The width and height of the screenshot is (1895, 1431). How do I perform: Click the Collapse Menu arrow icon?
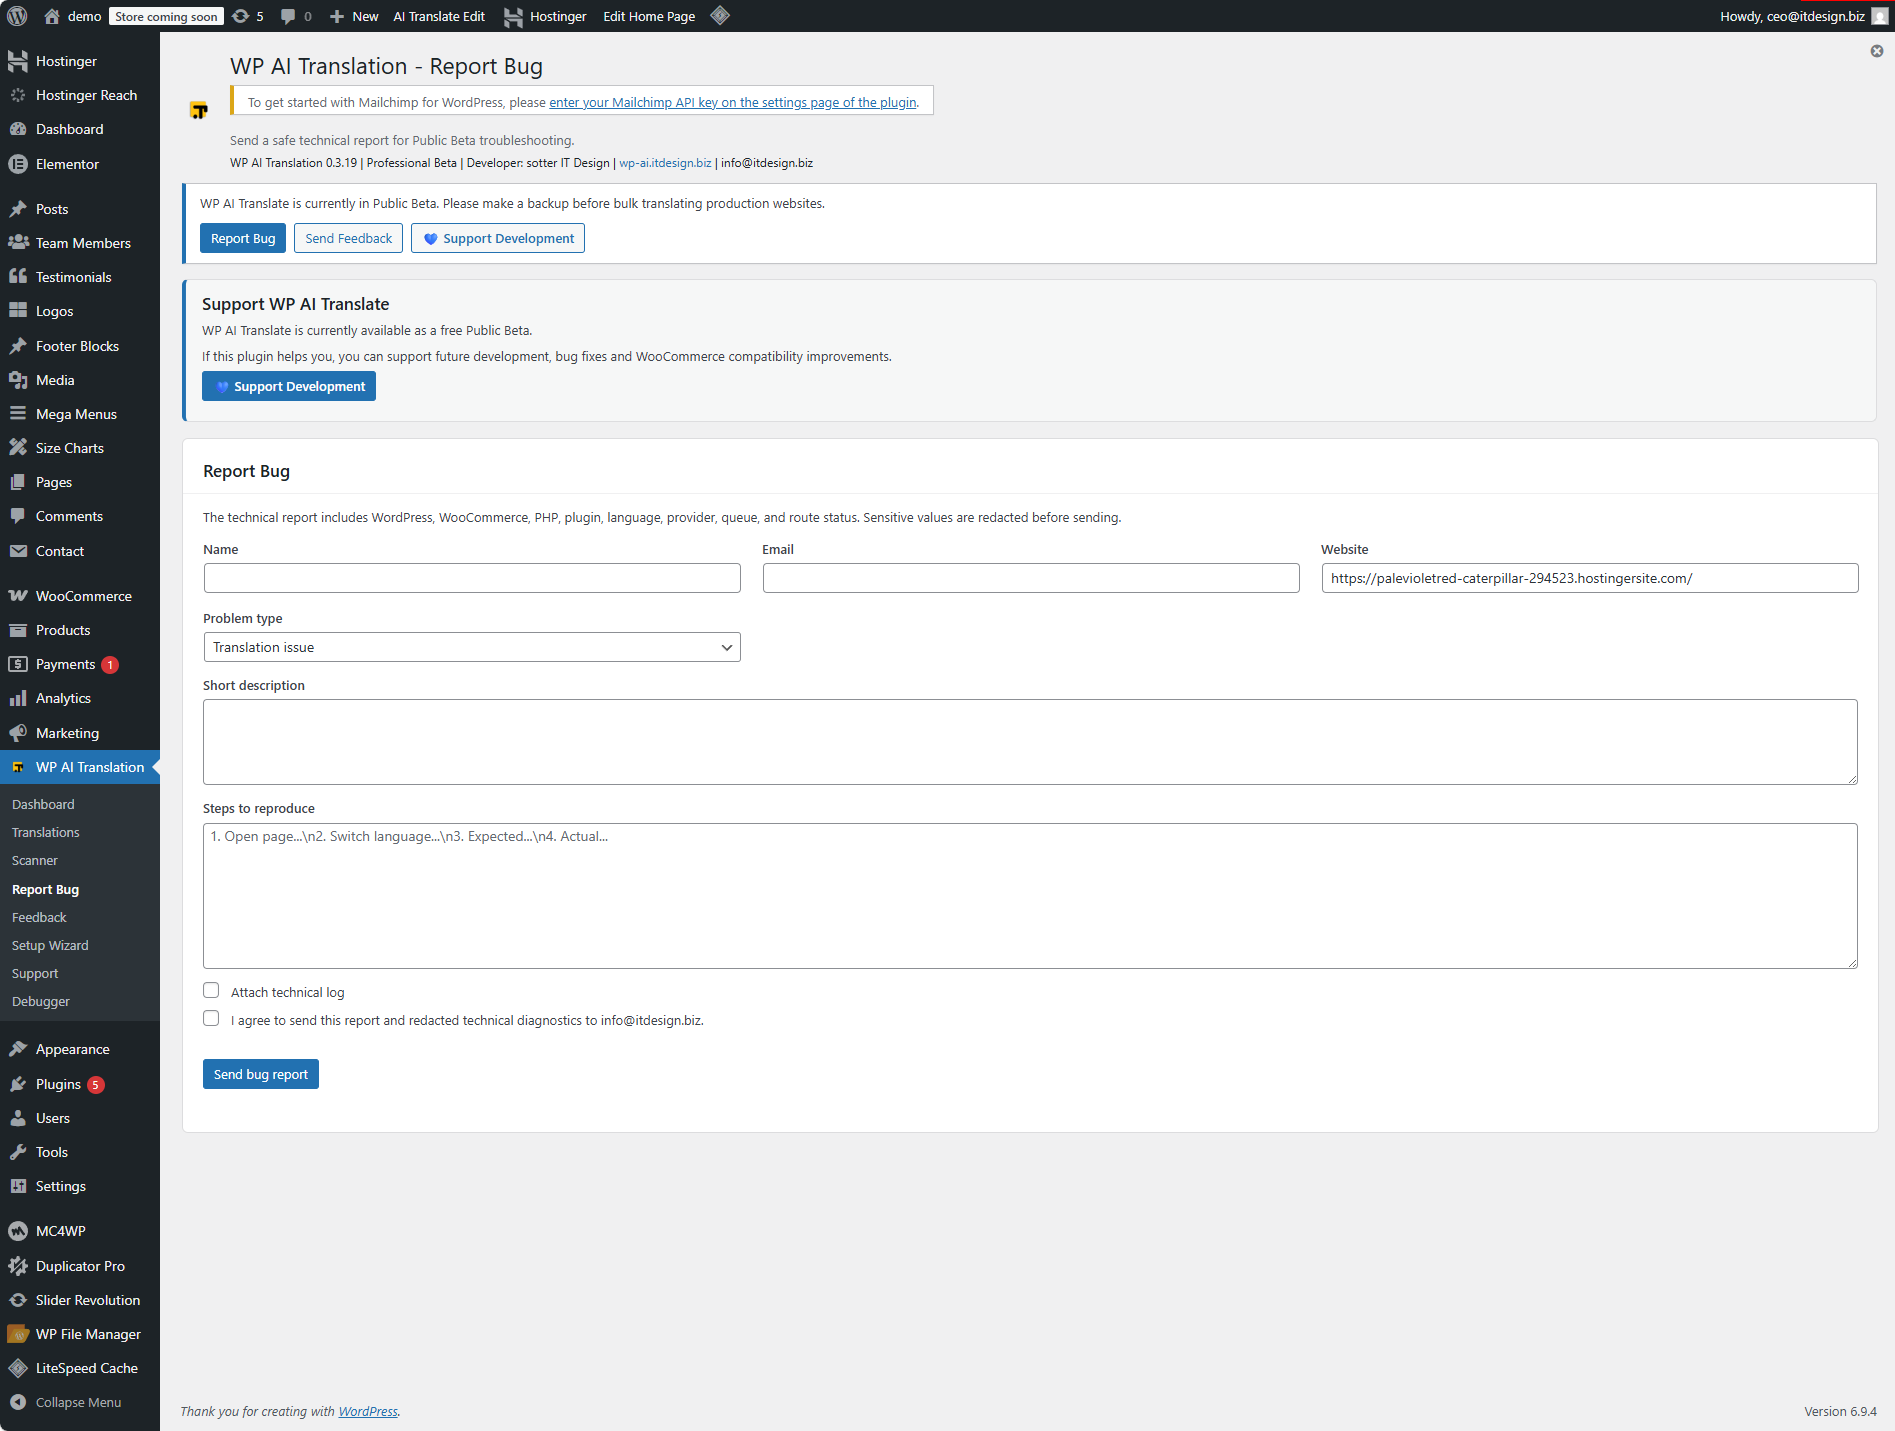(x=18, y=1402)
